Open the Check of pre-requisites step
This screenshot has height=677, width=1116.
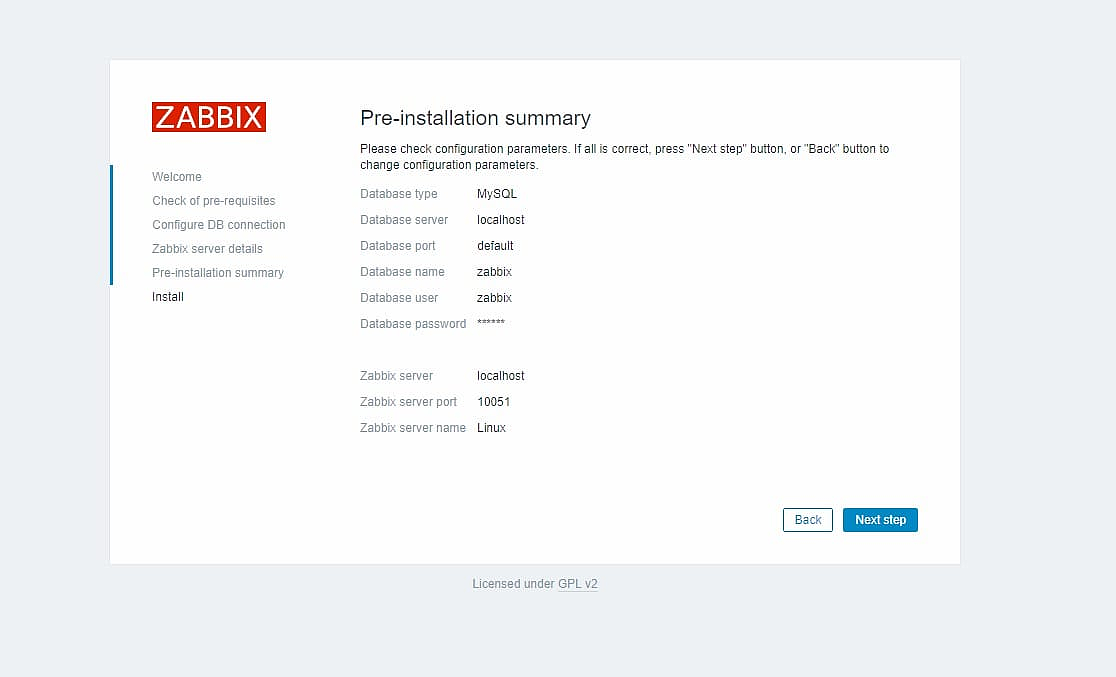[213, 201]
